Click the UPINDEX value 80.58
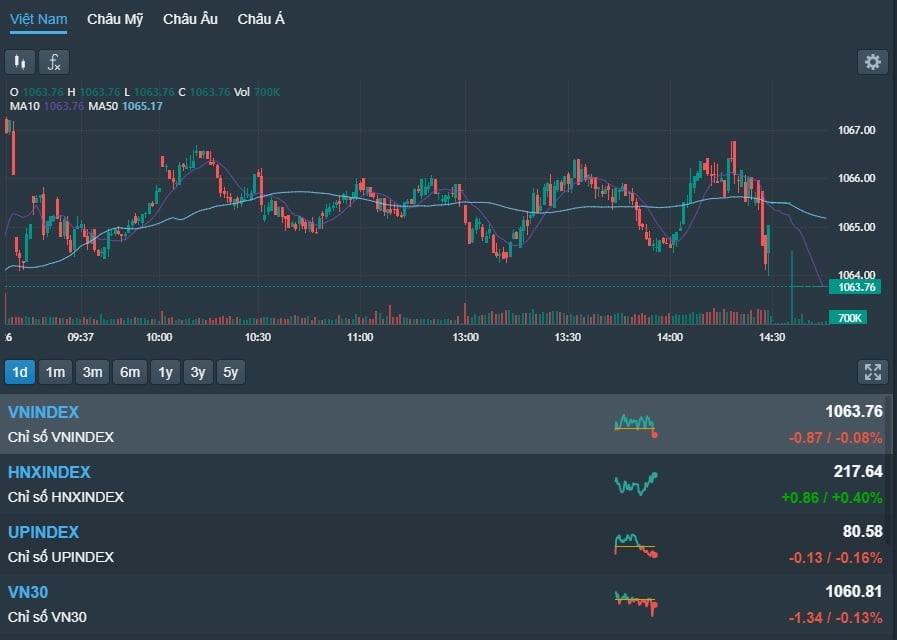The width and height of the screenshot is (897, 640). pyautogui.click(x=863, y=531)
